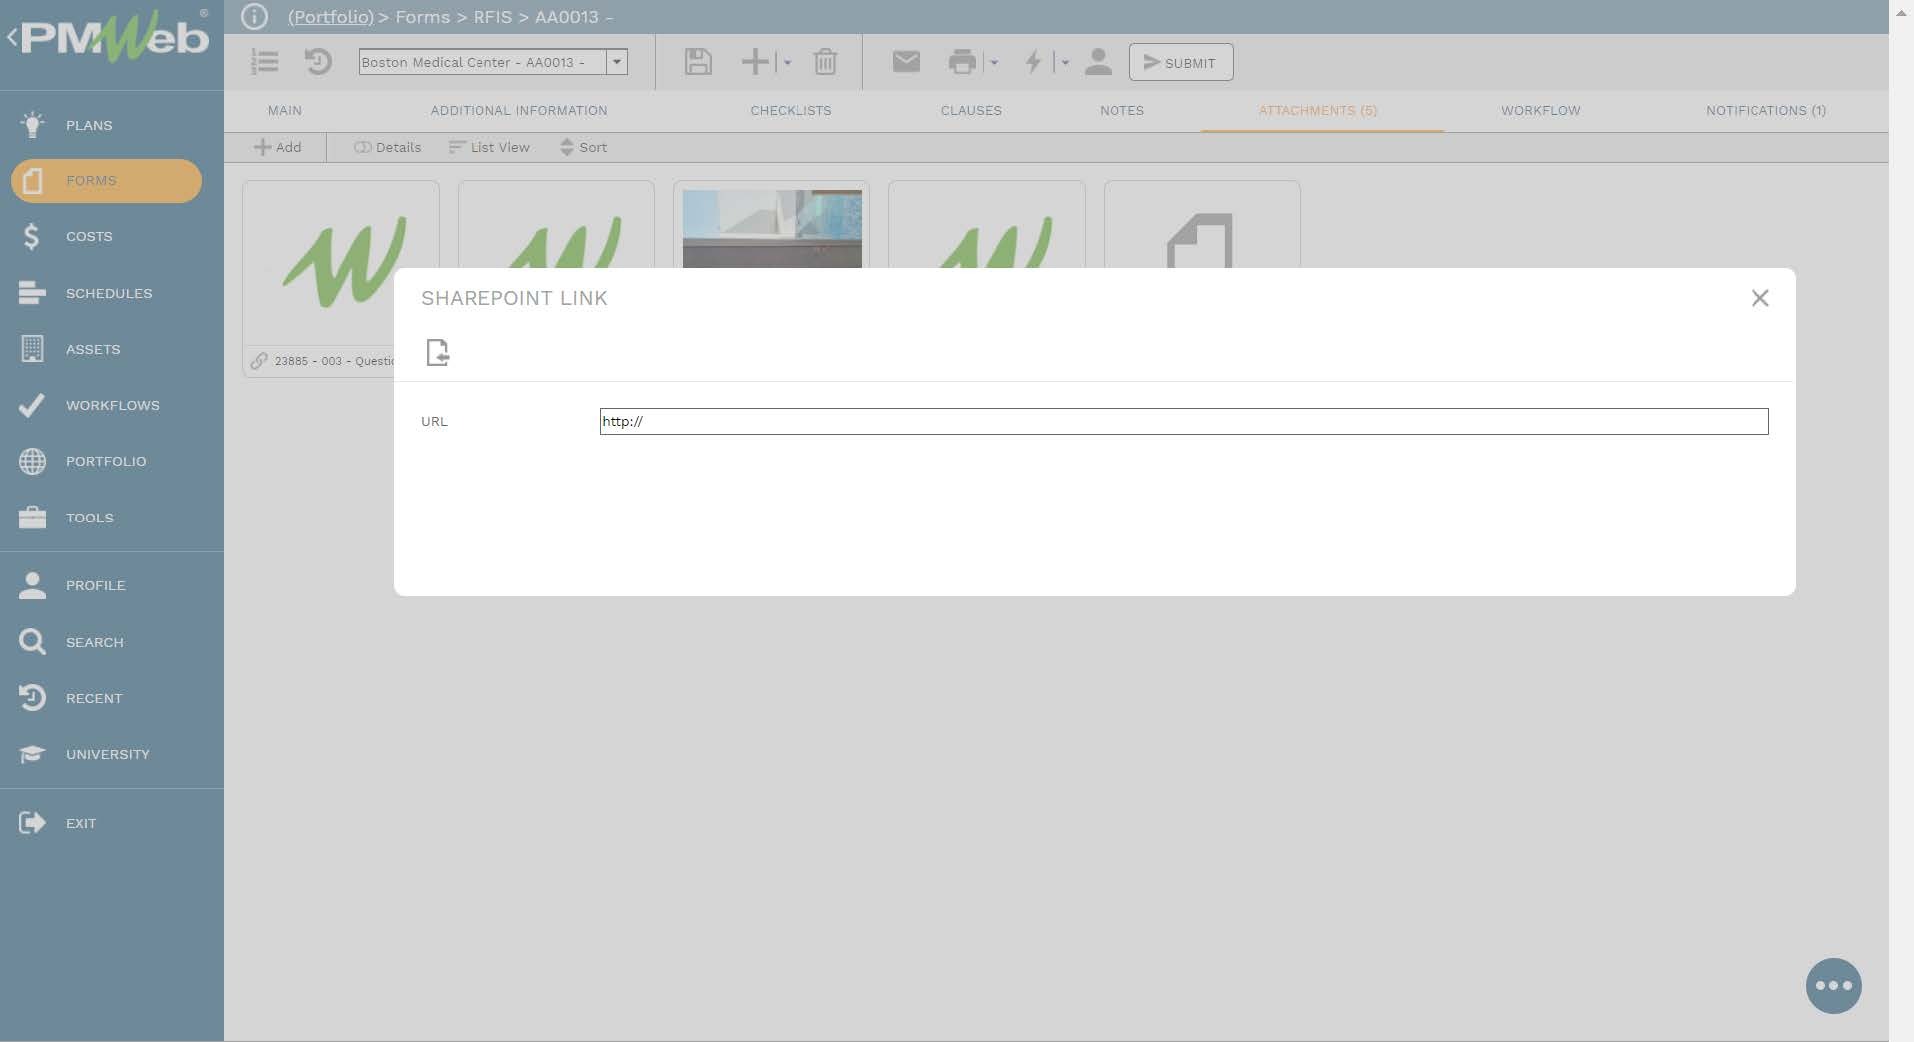Close the SharePoint Link dialog

tap(1760, 298)
